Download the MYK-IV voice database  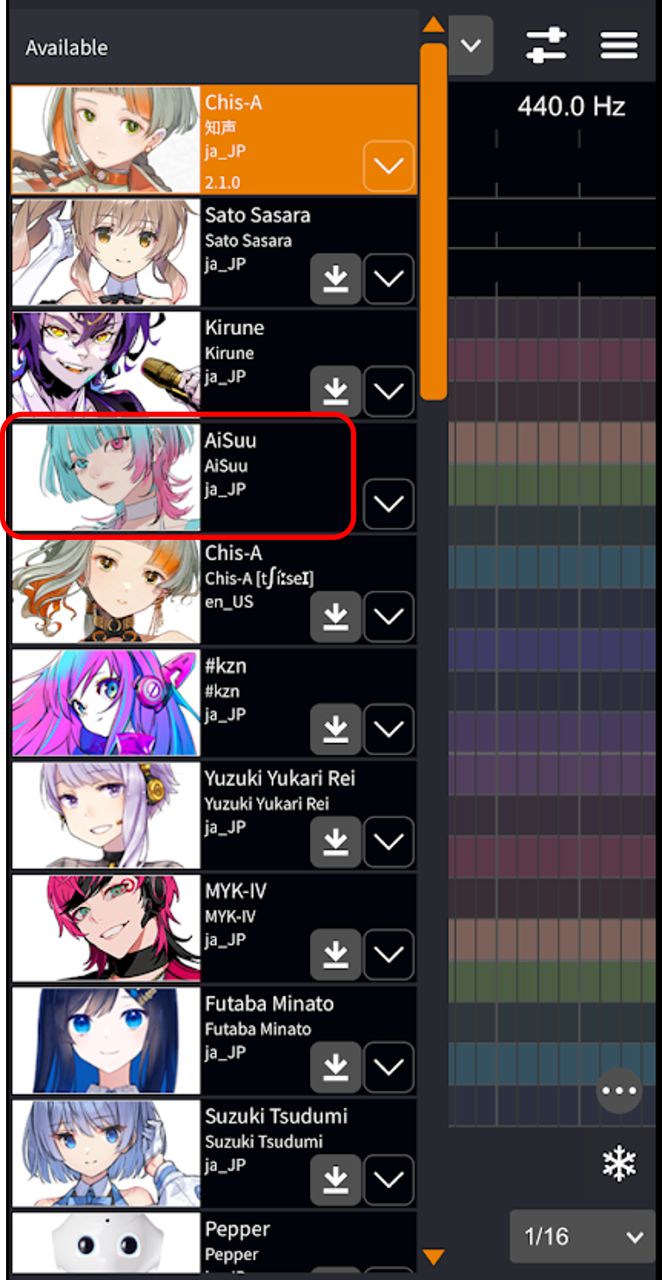pyautogui.click(x=335, y=955)
